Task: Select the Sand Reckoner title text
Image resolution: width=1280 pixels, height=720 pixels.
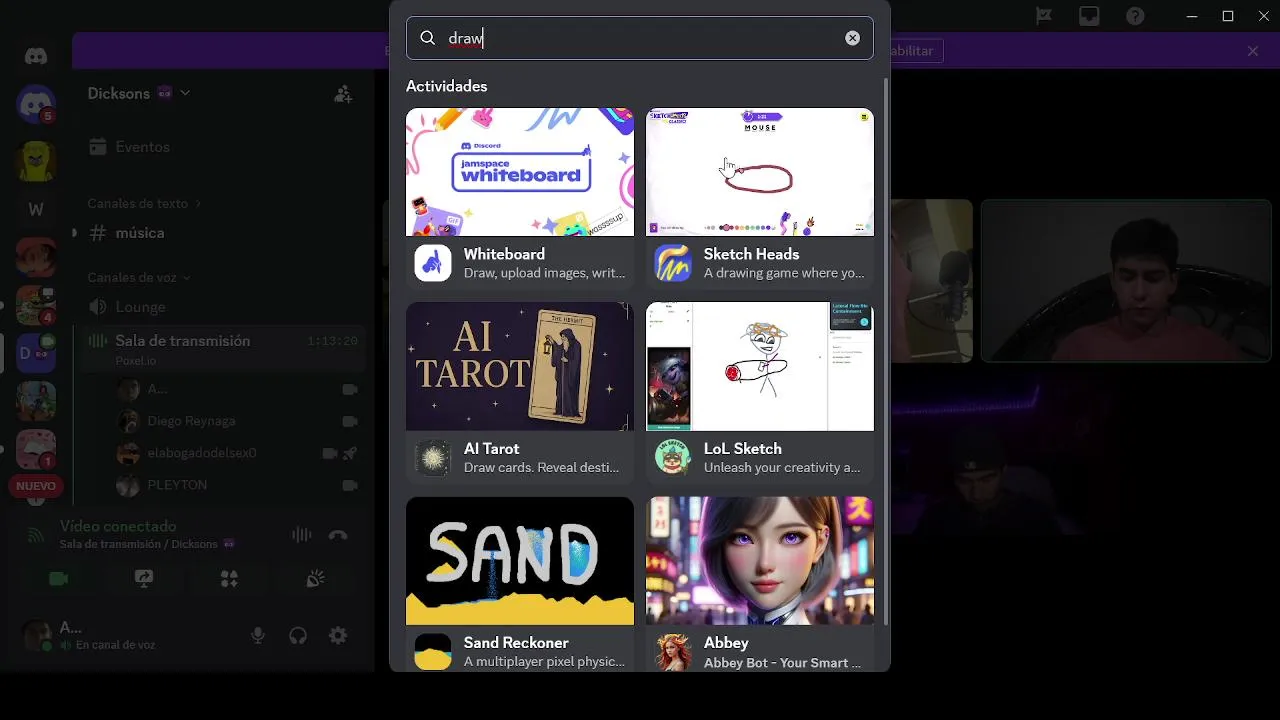Action: 516,643
